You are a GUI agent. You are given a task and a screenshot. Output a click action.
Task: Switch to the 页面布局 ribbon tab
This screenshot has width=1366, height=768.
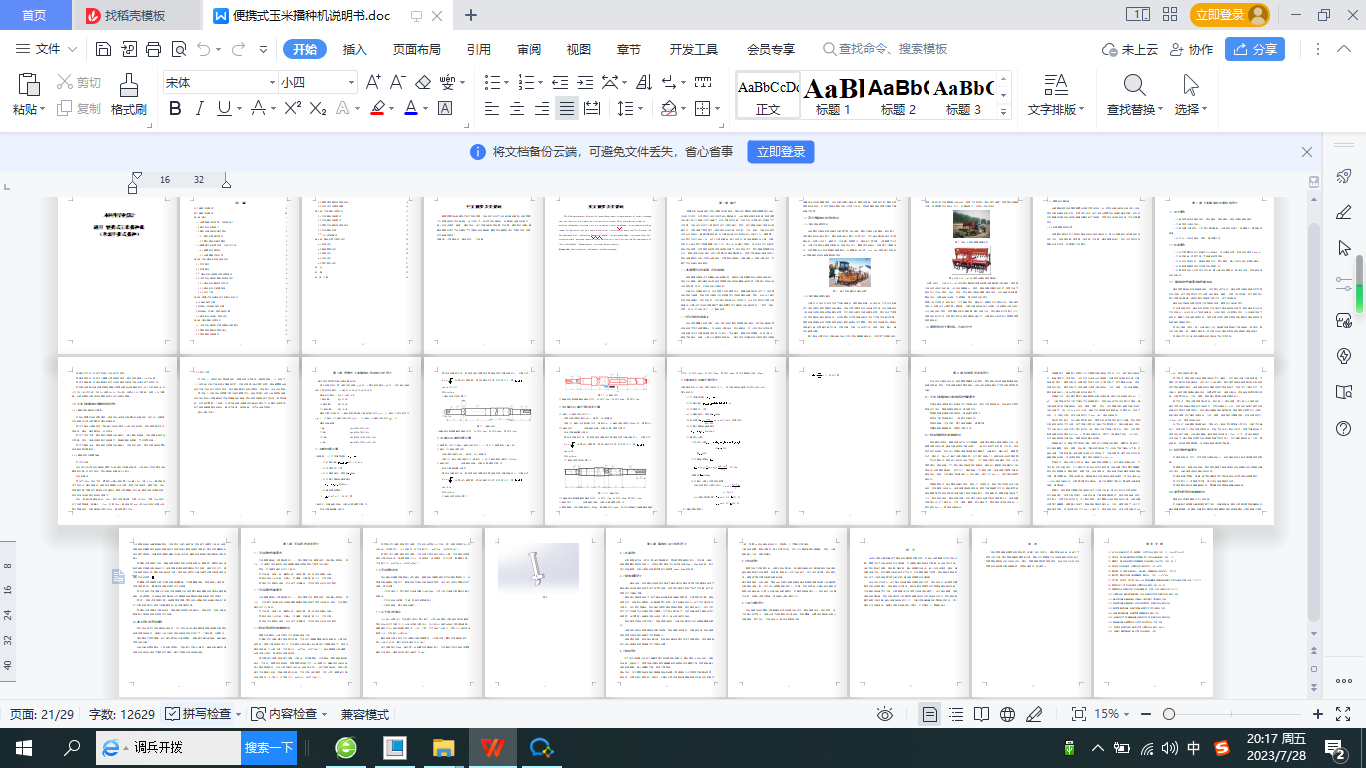tap(416, 49)
